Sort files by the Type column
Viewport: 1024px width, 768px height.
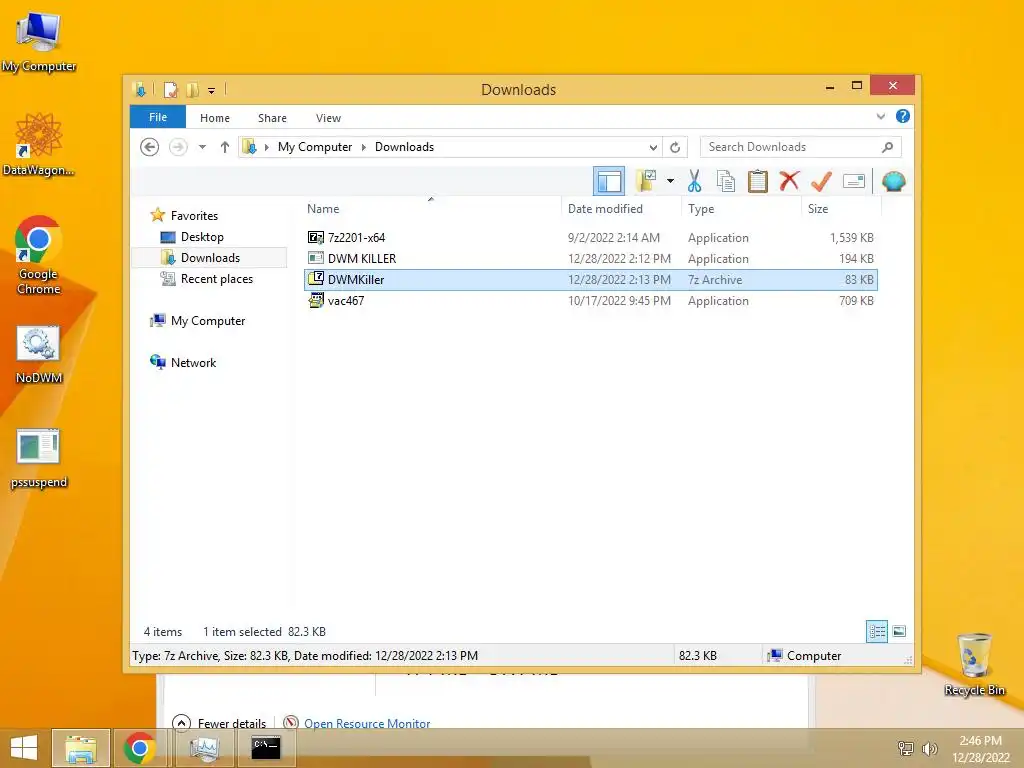[701, 209]
